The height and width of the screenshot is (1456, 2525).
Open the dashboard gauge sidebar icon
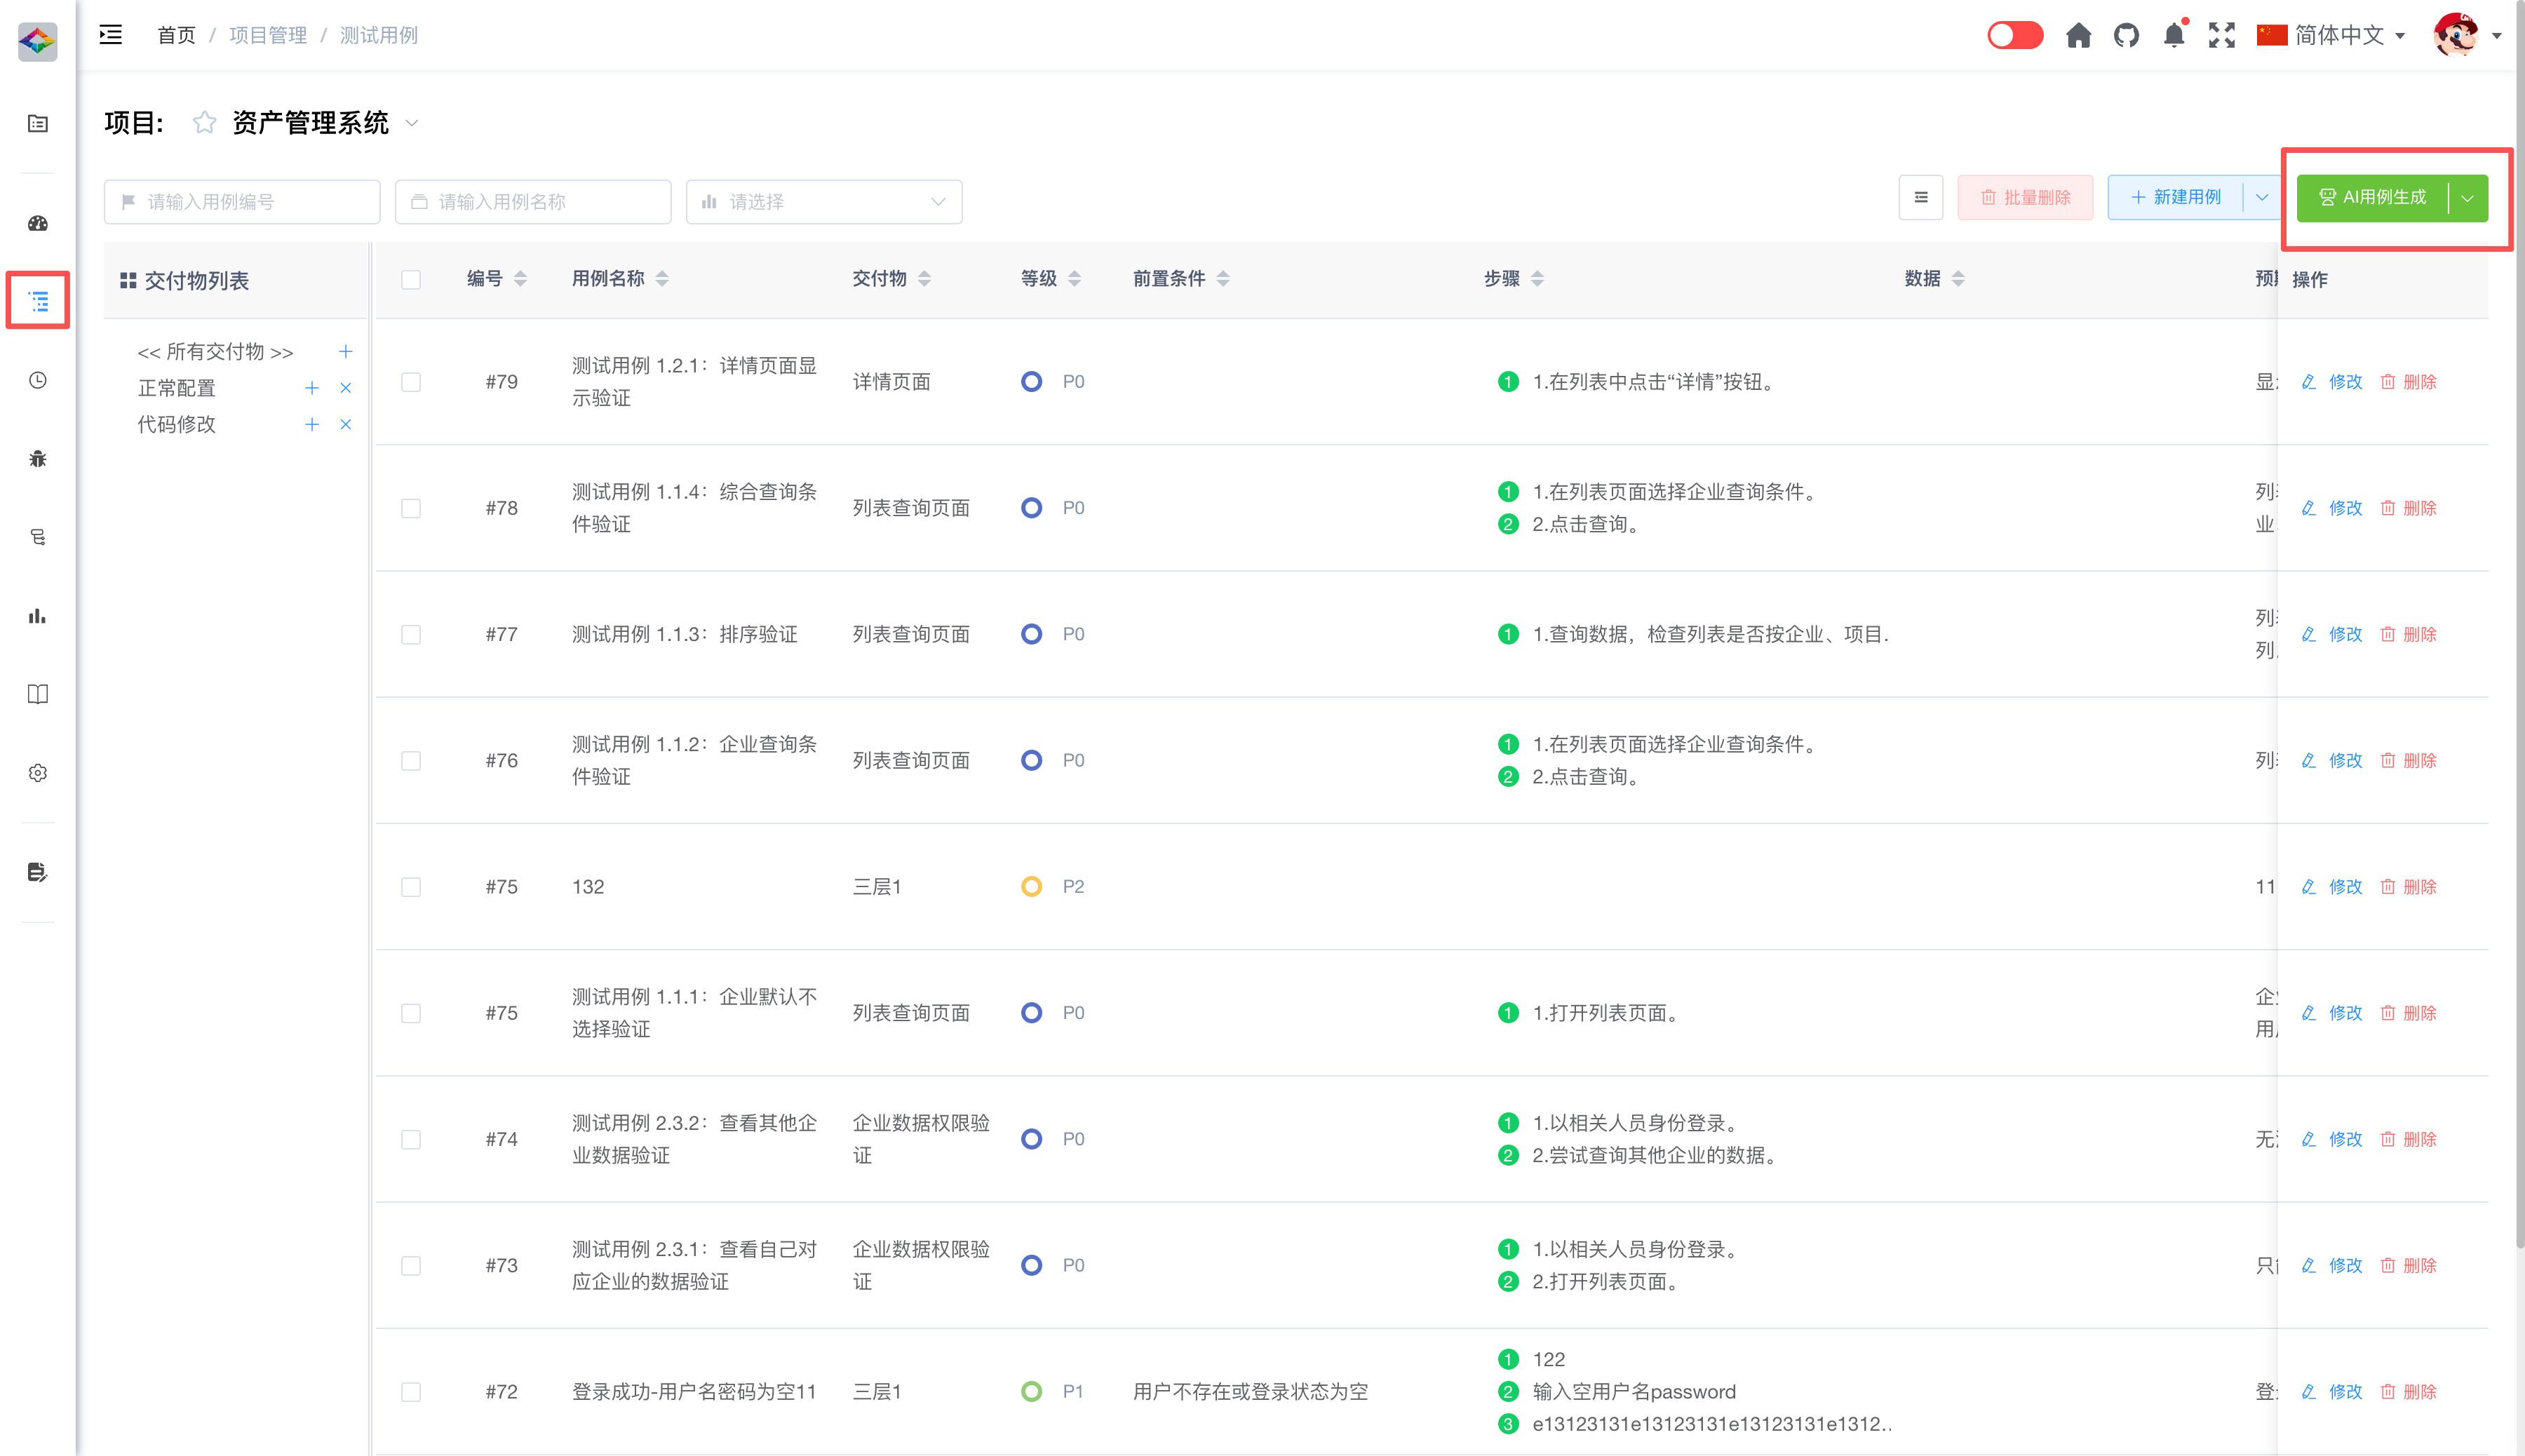38,223
